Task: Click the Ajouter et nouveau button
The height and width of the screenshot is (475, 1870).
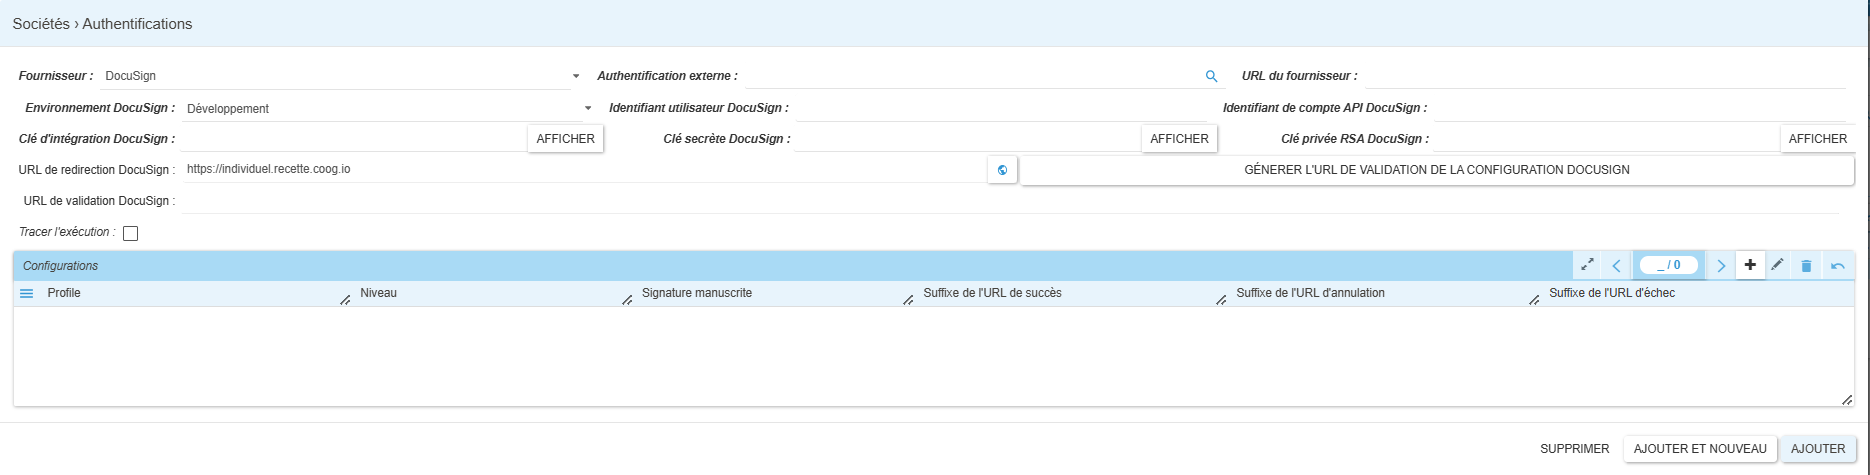Action: click(x=1700, y=449)
